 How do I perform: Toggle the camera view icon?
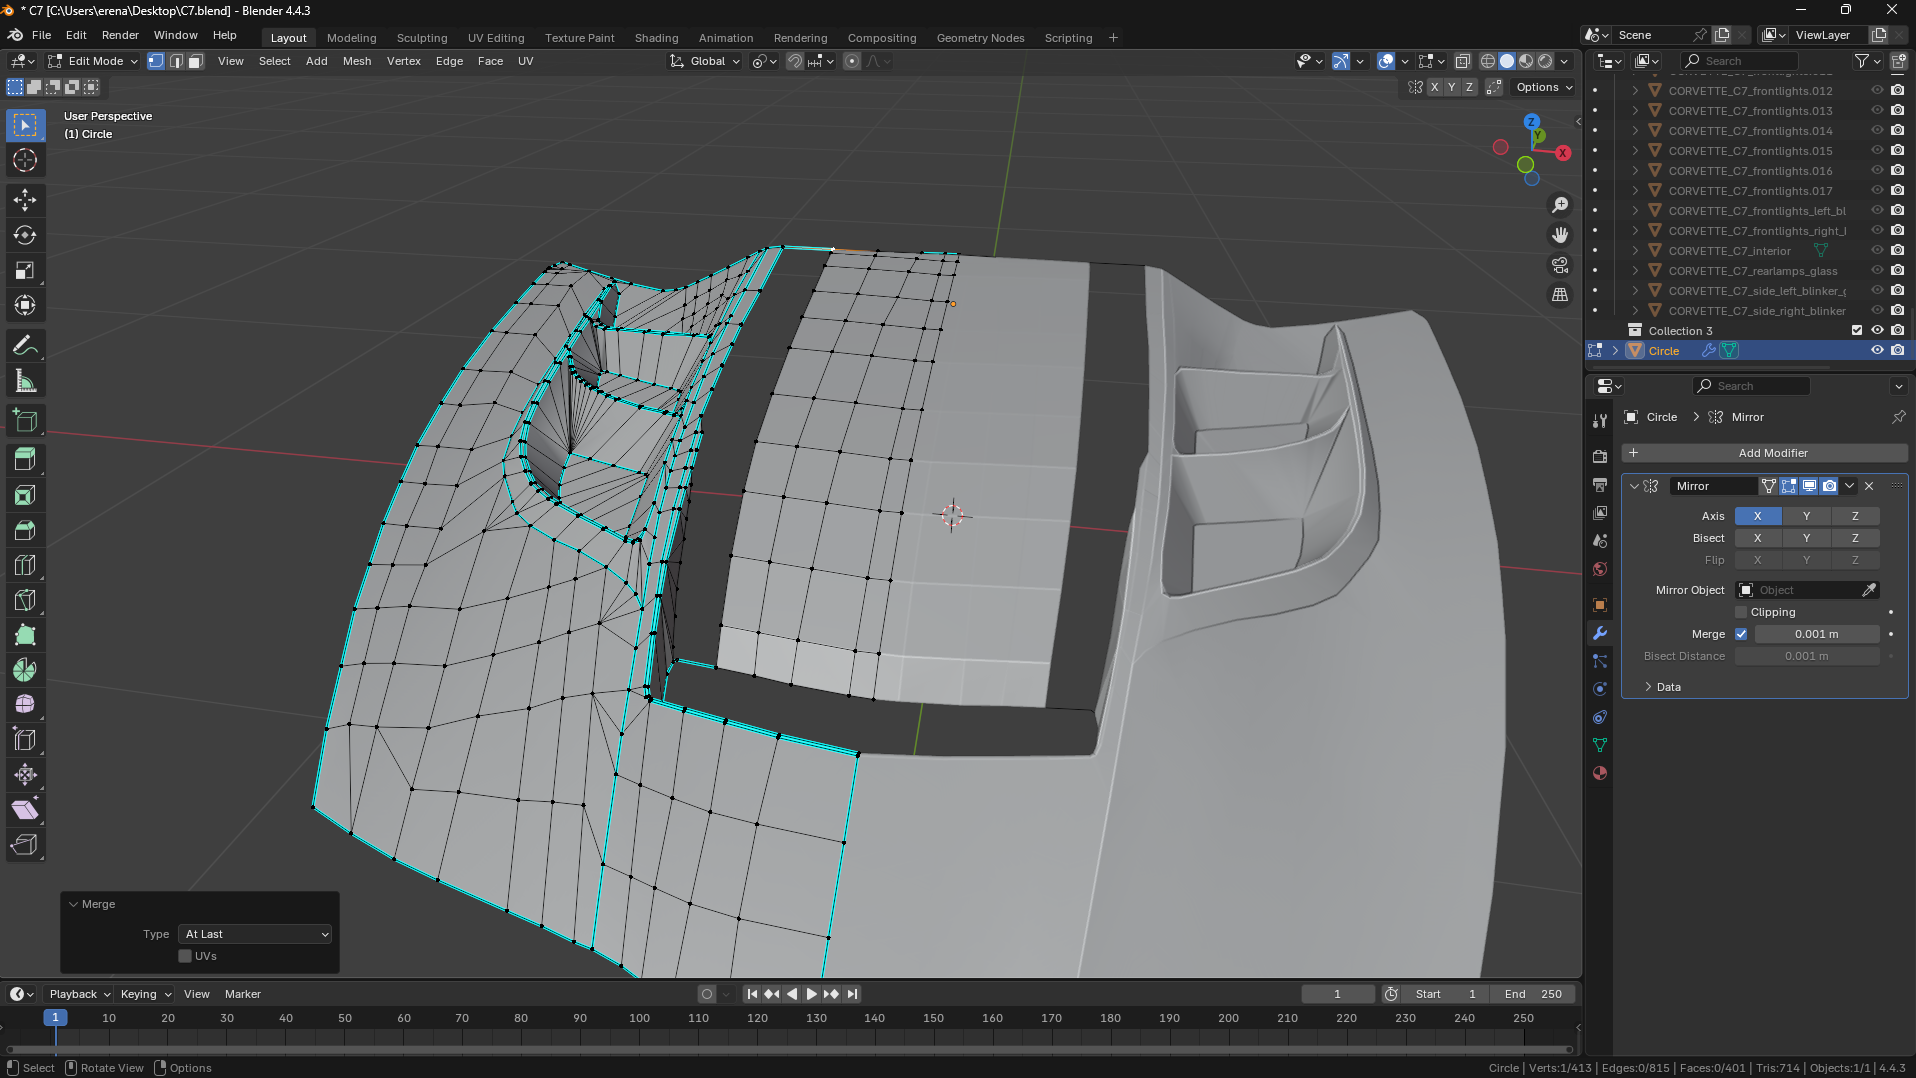[x=1560, y=265]
